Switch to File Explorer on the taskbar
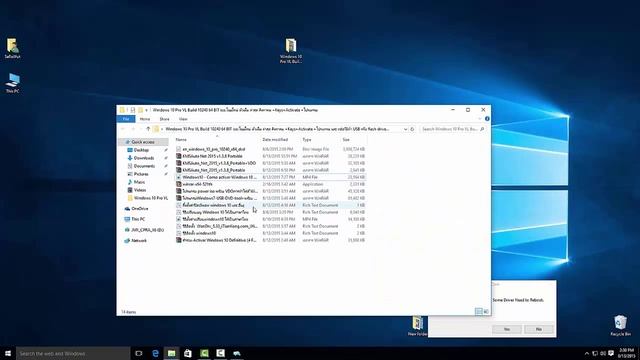 click(x=171, y=353)
